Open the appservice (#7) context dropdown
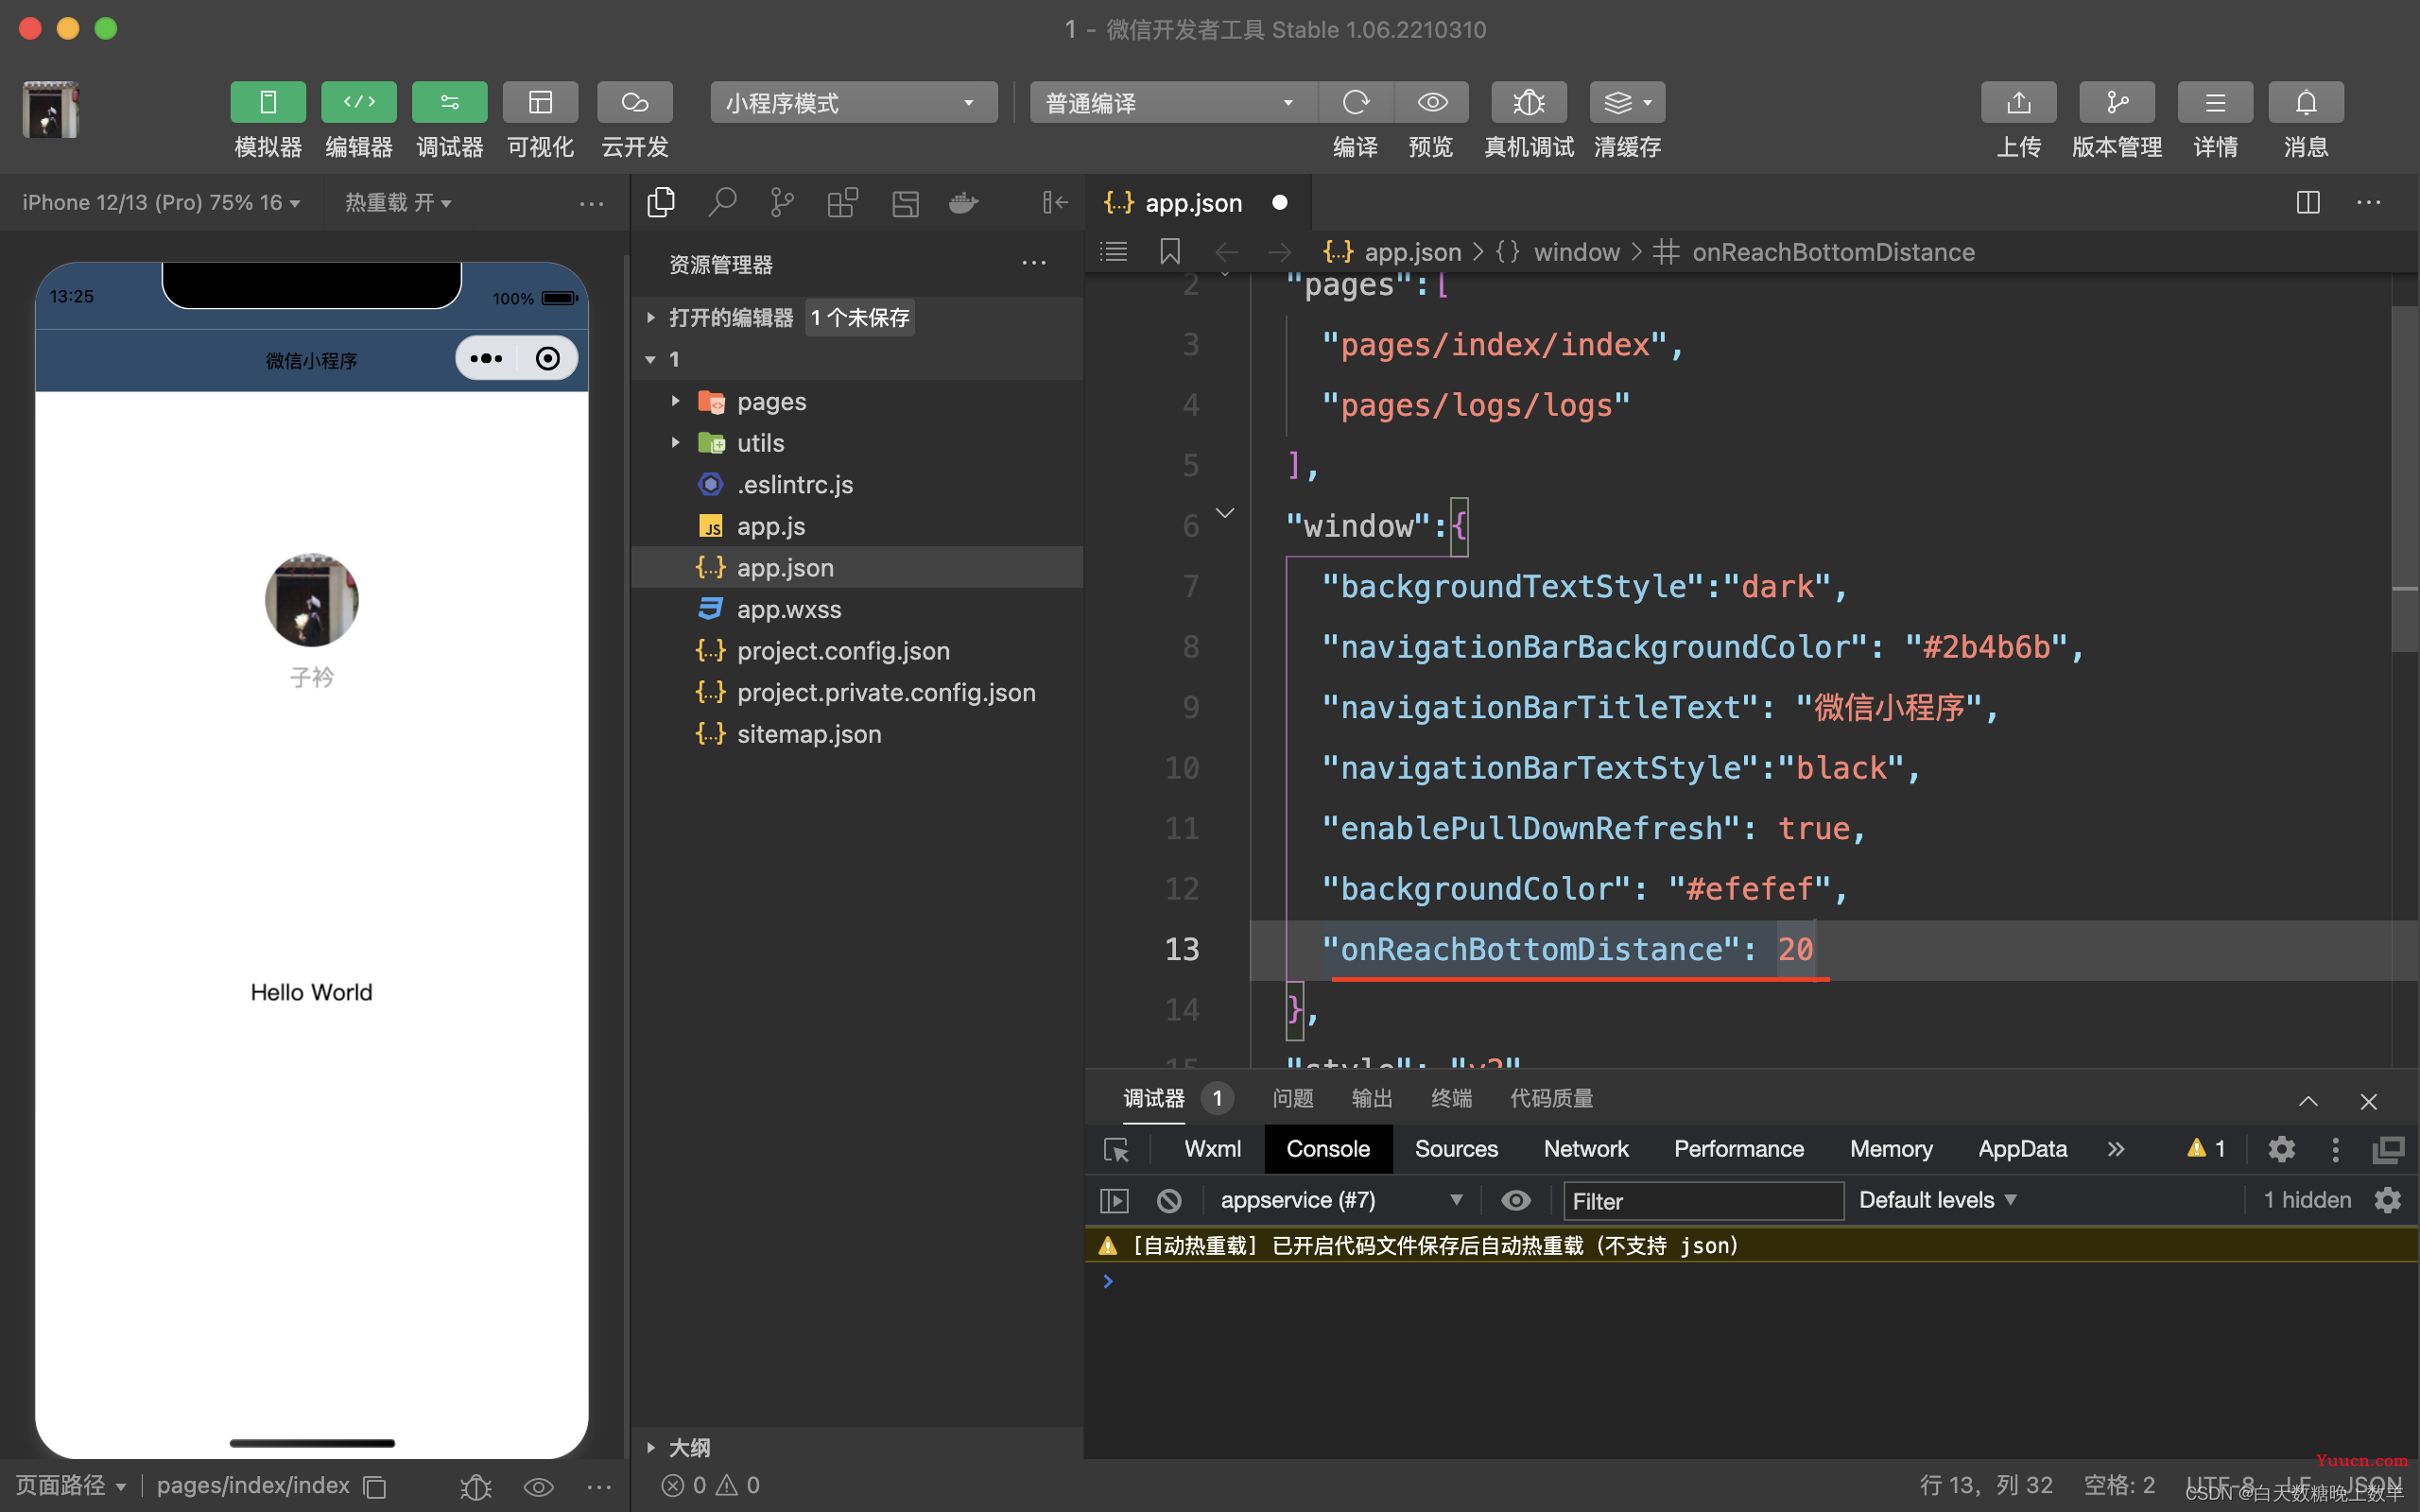Viewport: 2420px width, 1512px height. (x=1341, y=1200)
